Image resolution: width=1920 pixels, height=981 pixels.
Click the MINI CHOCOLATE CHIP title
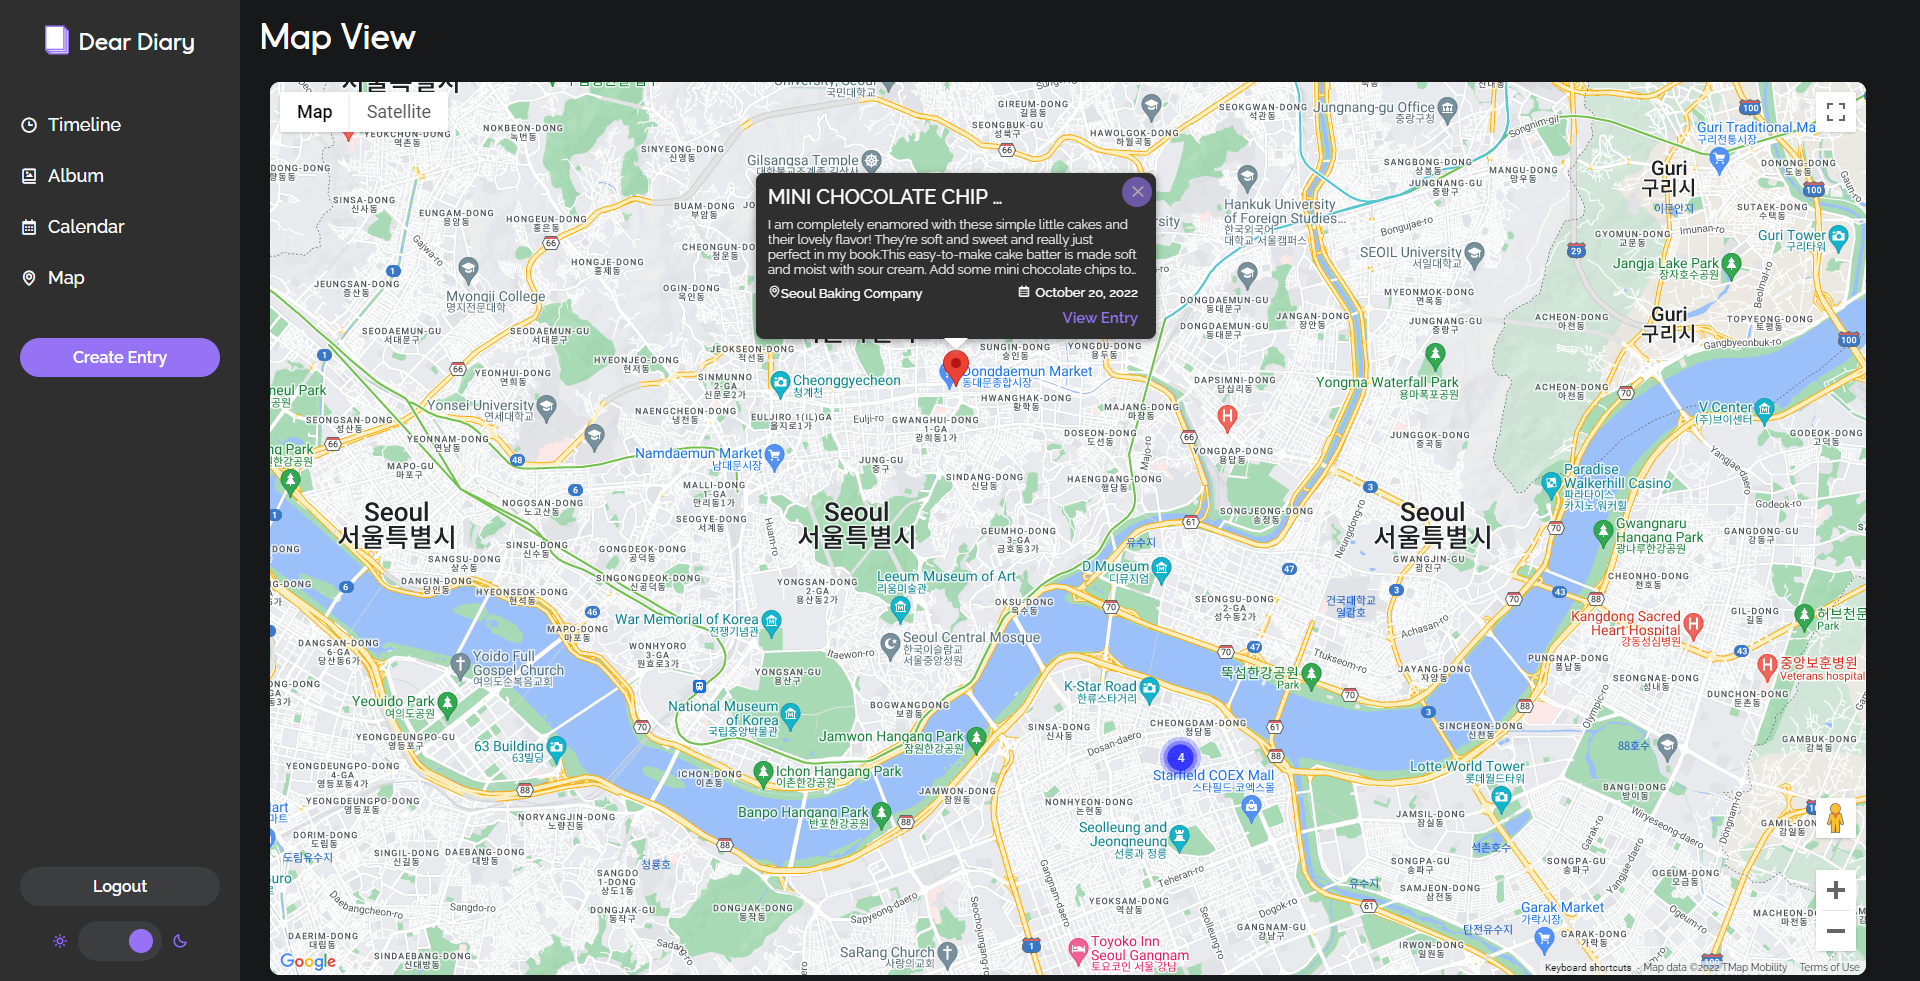(884, 197)
